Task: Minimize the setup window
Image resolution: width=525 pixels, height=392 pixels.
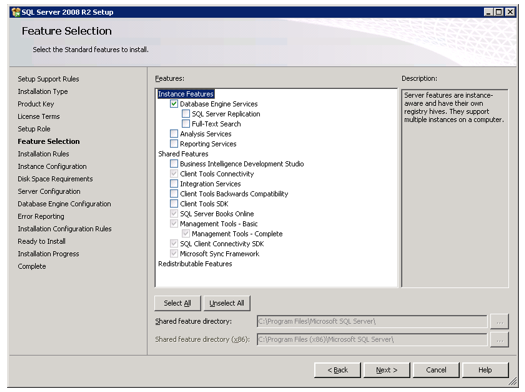Action: [488, 12]
